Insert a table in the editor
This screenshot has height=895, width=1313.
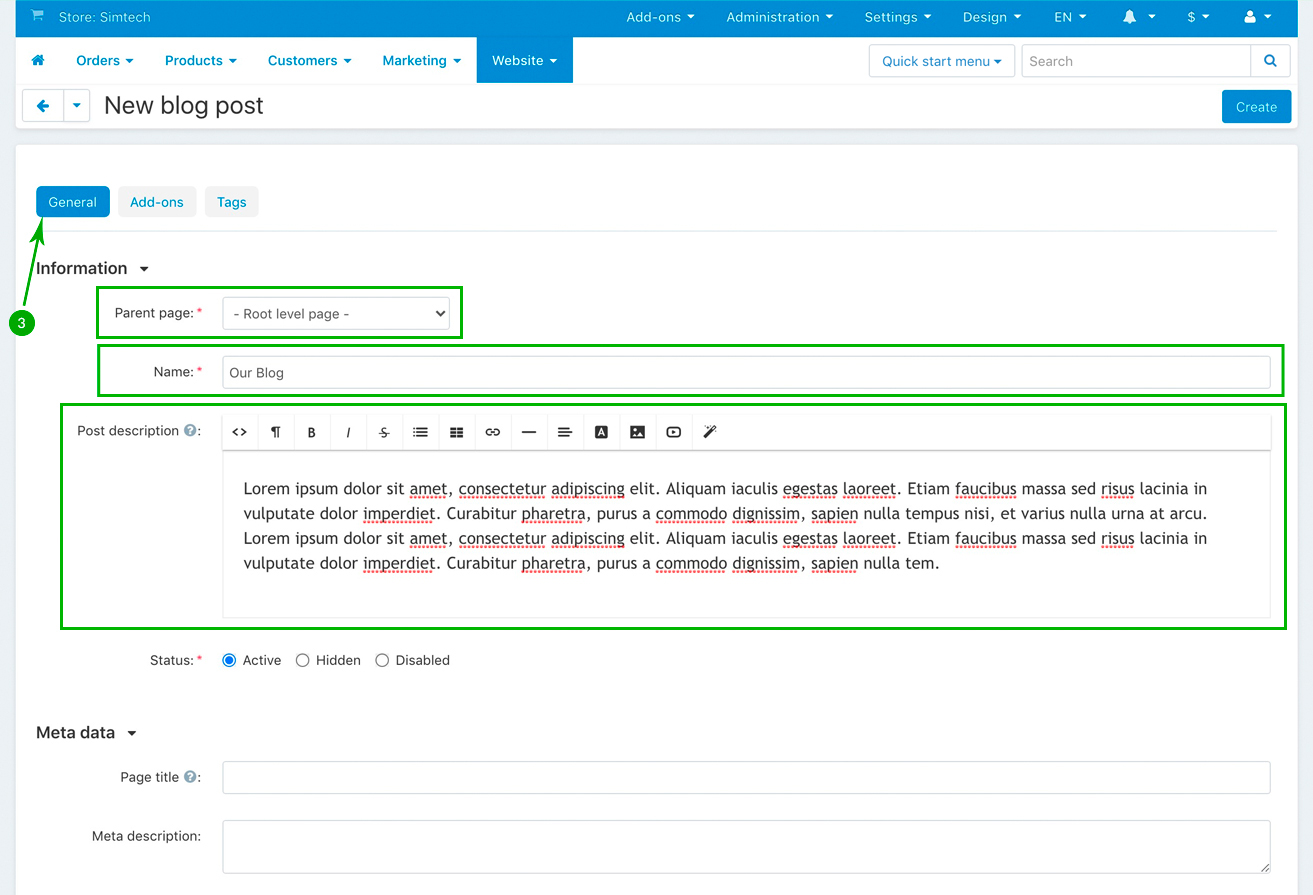[456, 432]
